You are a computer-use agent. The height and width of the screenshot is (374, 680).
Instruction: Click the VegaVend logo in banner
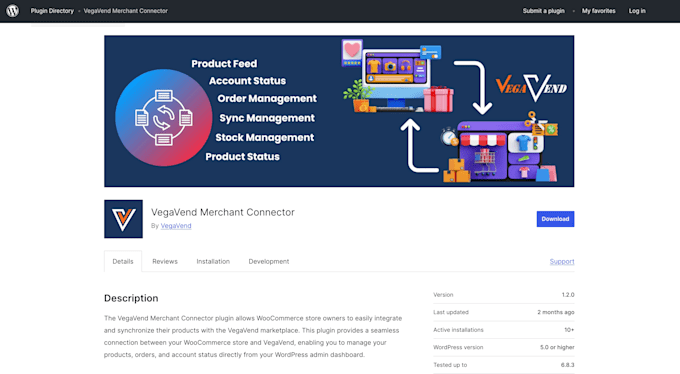tap(531, 87)
